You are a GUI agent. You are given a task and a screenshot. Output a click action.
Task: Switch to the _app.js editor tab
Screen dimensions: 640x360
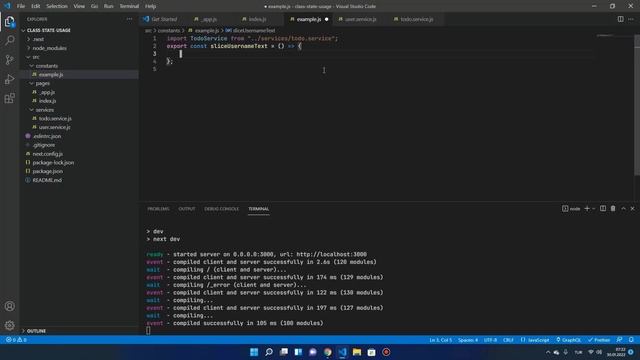pyautogui.click(x=209, y=19)
